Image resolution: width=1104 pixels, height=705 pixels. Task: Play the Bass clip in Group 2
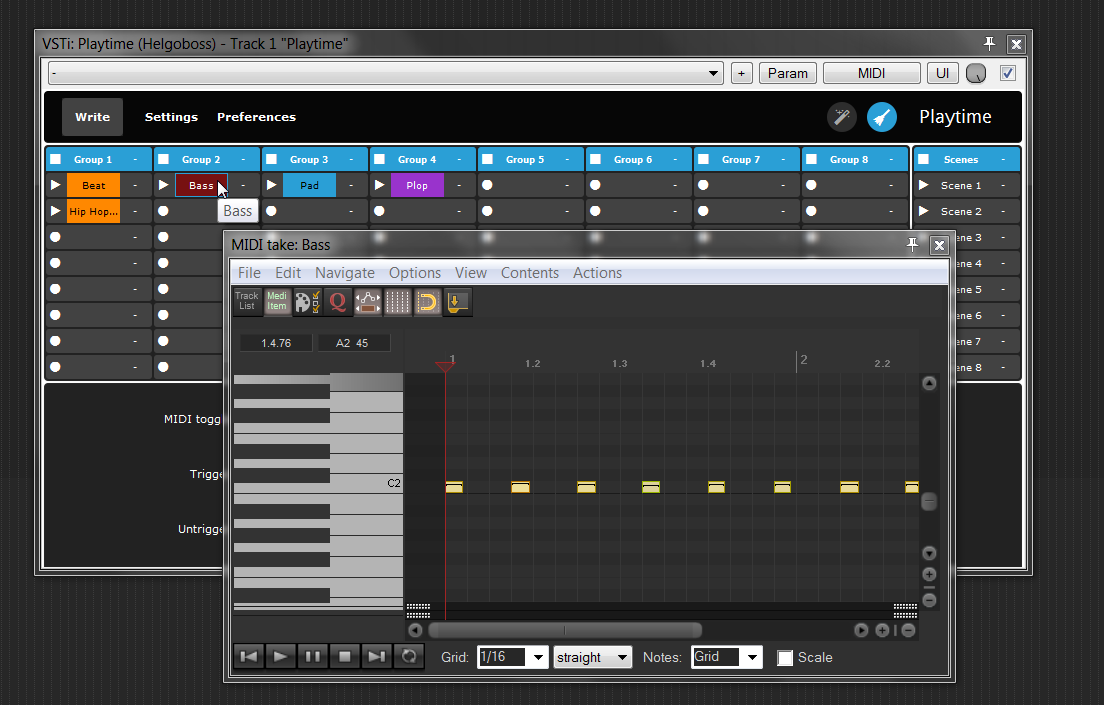[163, 185]
